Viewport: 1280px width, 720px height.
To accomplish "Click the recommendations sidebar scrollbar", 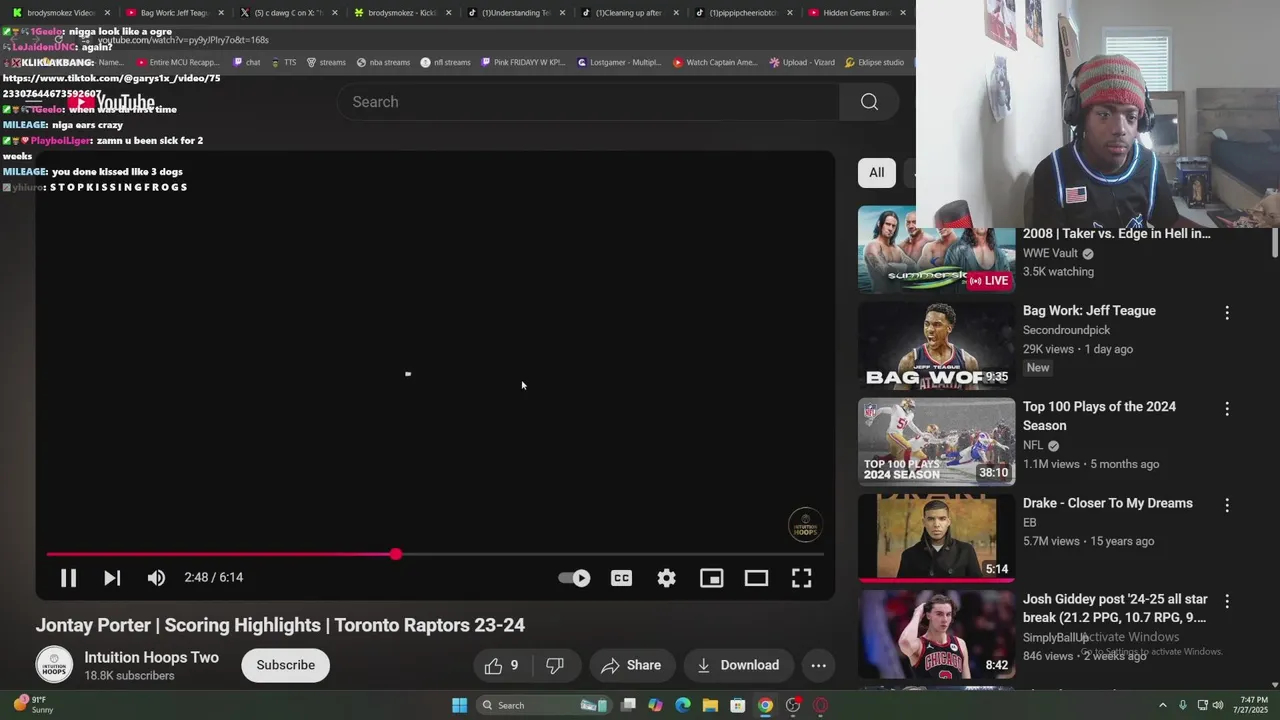I will [1274, 241].
